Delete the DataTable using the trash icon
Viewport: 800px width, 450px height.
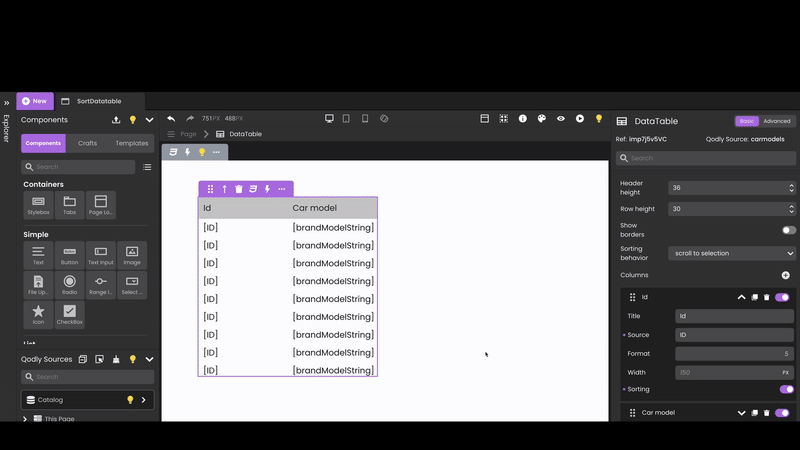239,189
